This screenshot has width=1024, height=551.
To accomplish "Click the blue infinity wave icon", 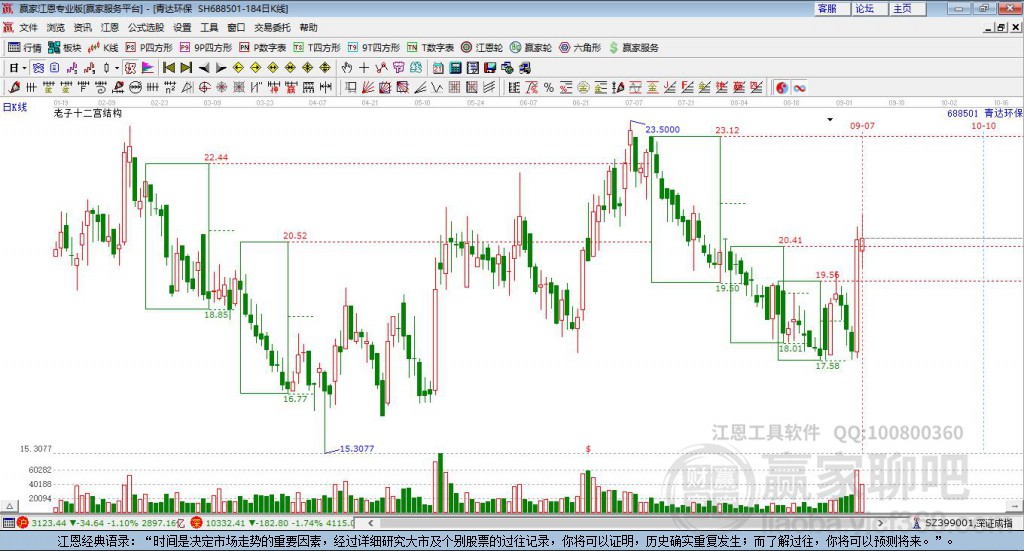I will (x=799, y=87).
